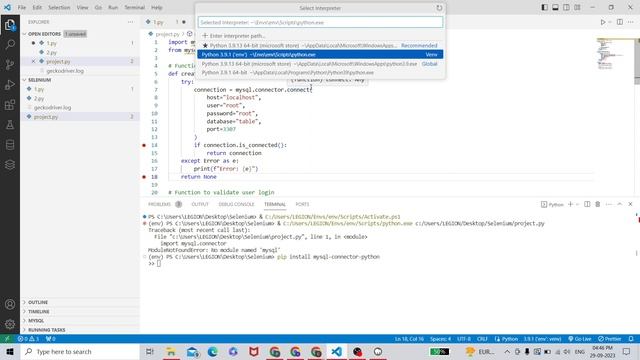Open the Accounts menu icon
640x360 pixels.
[10, 304]
